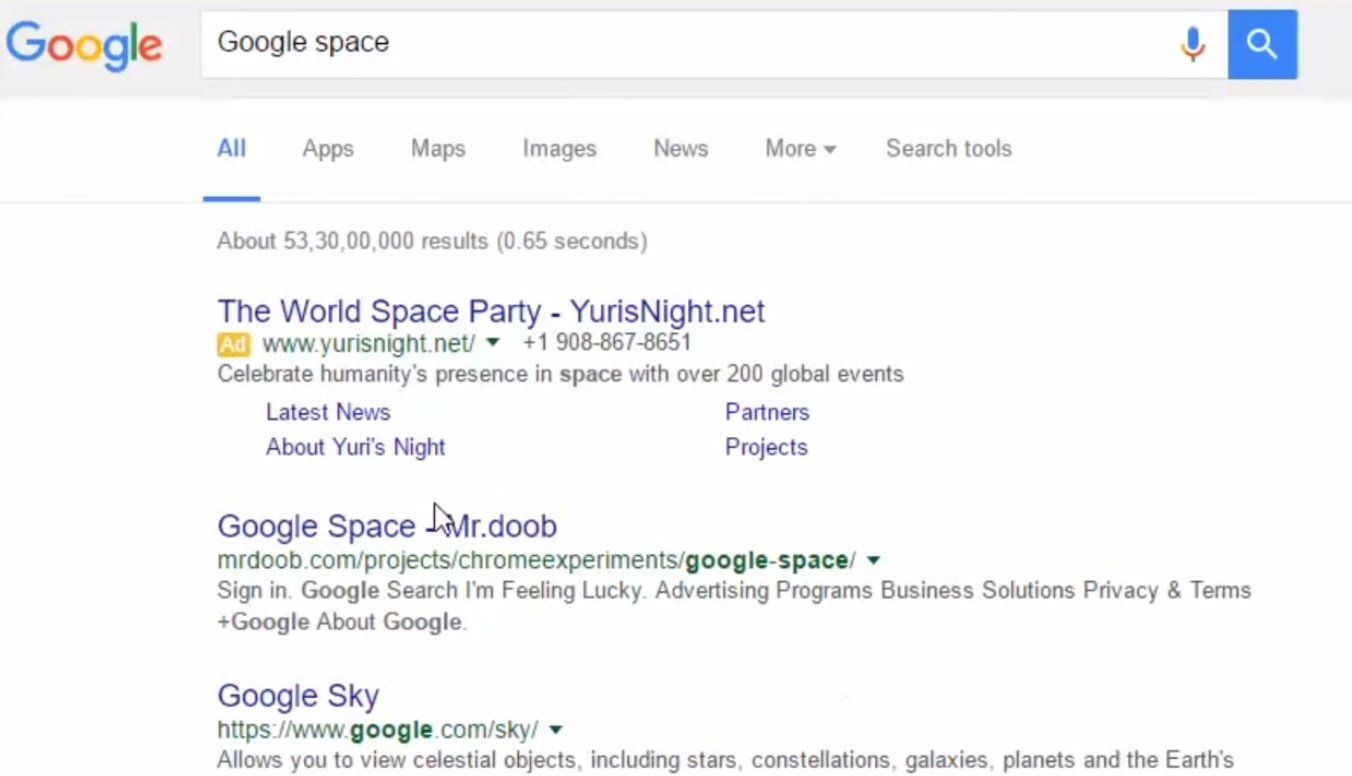Click the voice search microphone icon
Viewport: 1352px width, 776px height.
coord(1192,44)
